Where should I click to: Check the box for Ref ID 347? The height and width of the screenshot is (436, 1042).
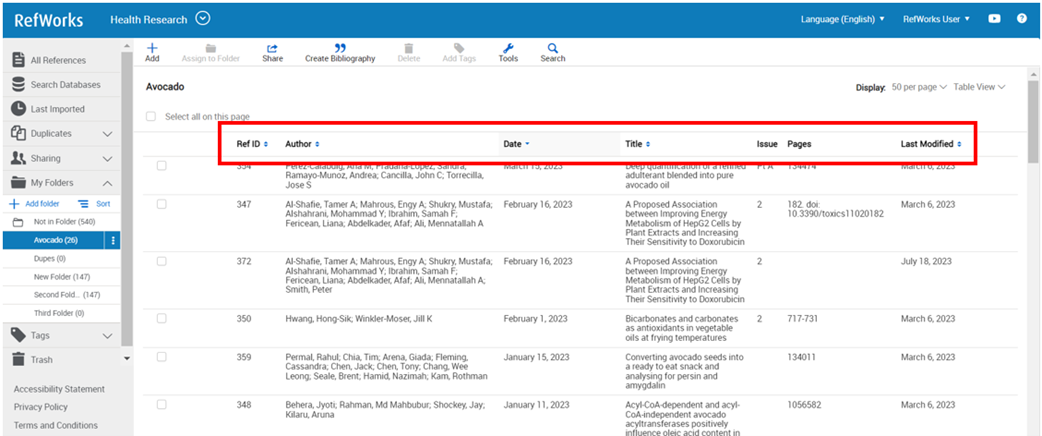(x=161, y=205)
